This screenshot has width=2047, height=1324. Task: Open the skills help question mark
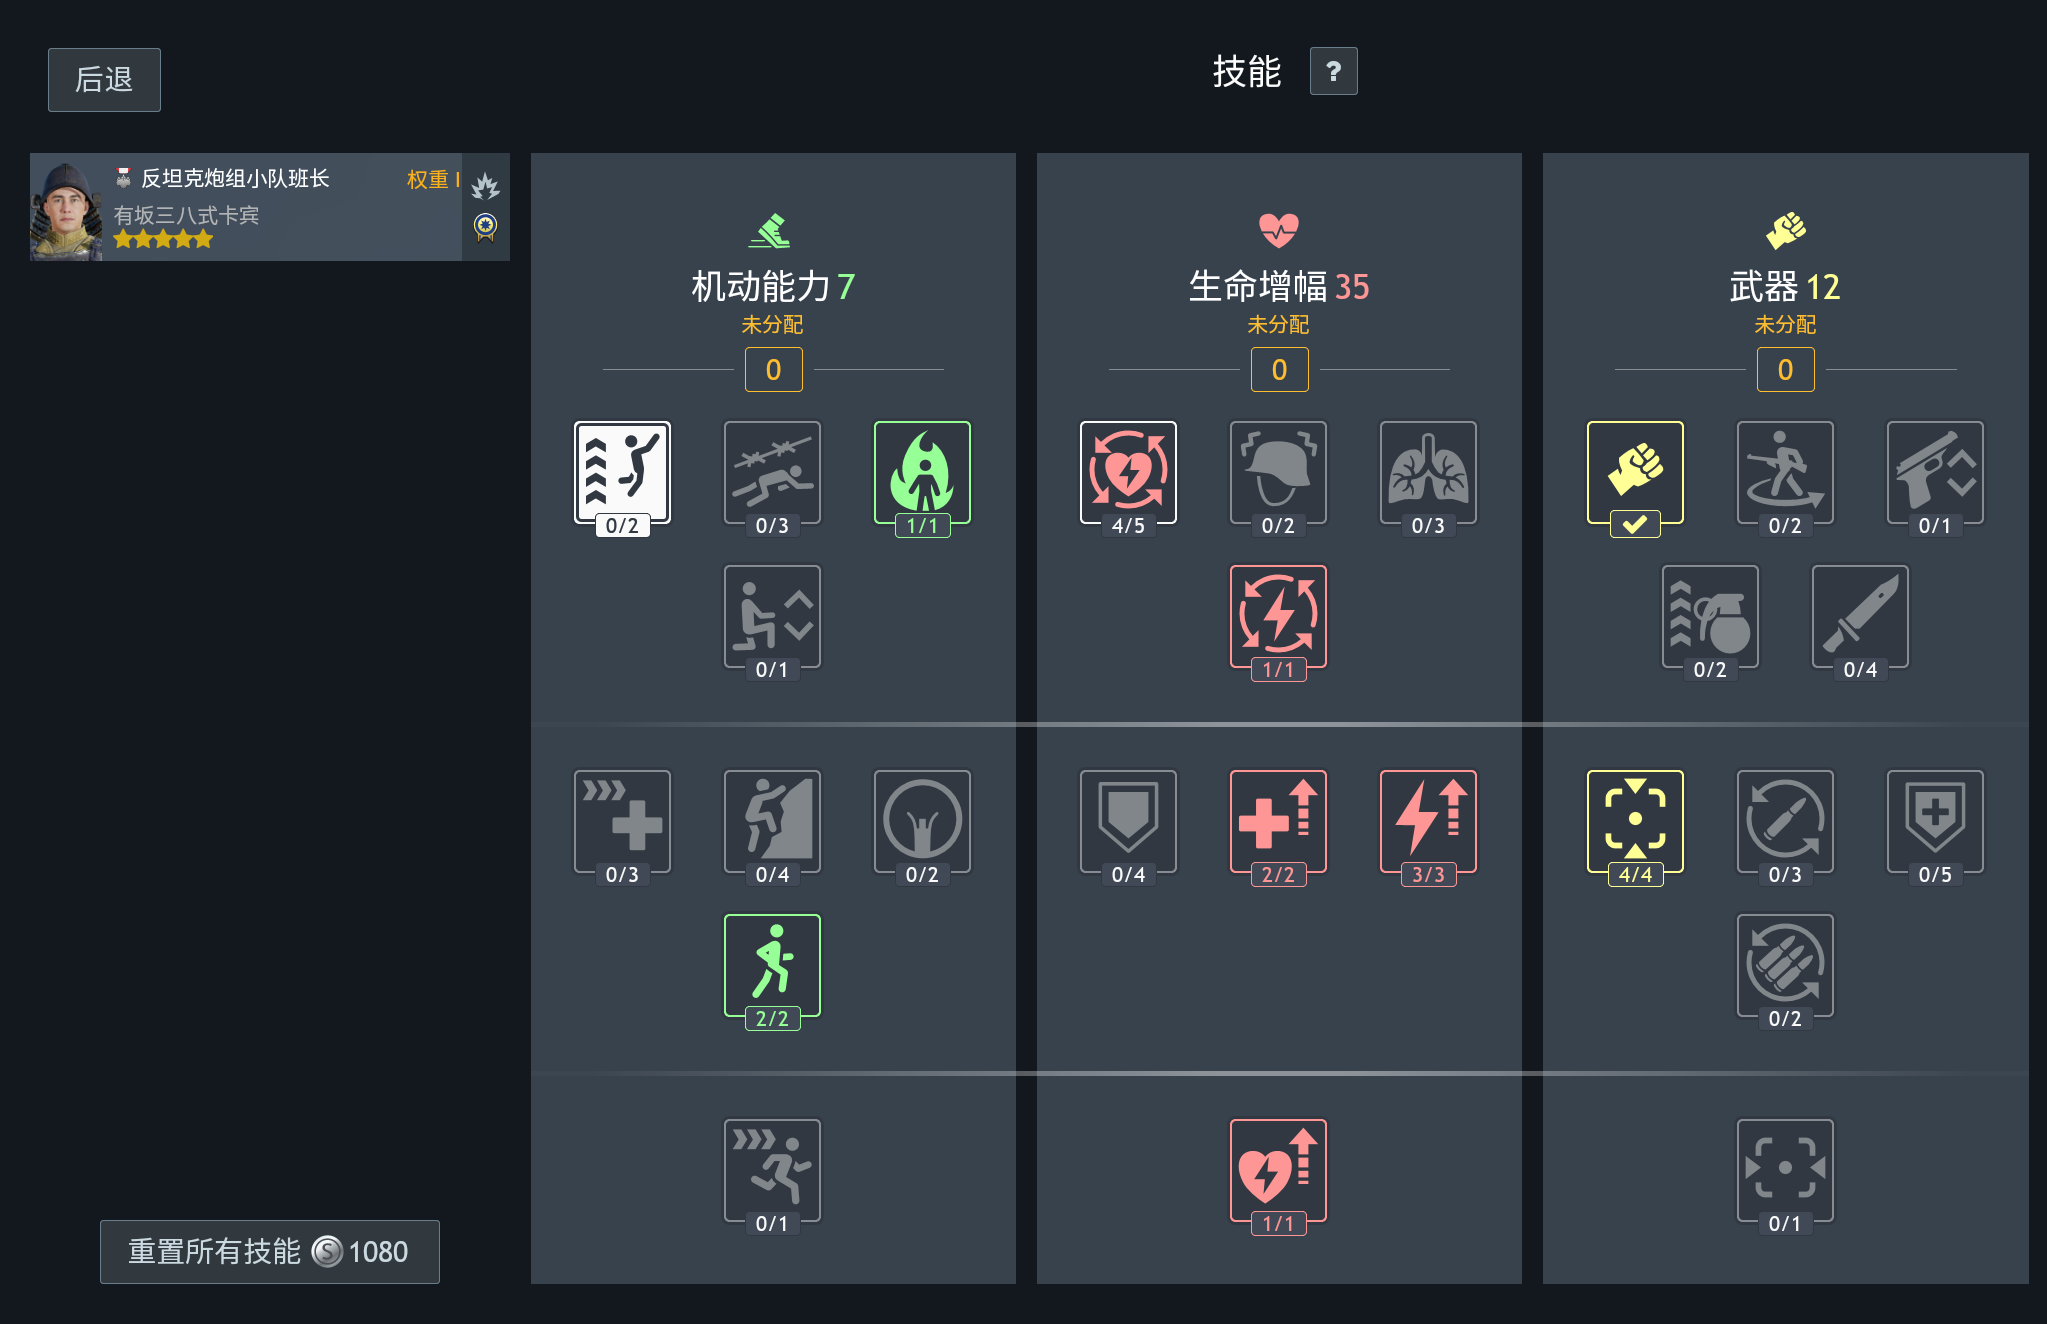pyautogui.click(x=1333, y=71)
